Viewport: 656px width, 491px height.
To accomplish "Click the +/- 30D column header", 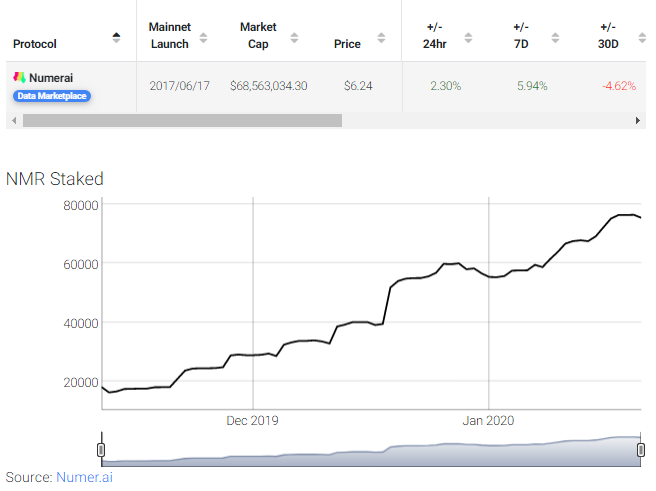I will [608, 36].
